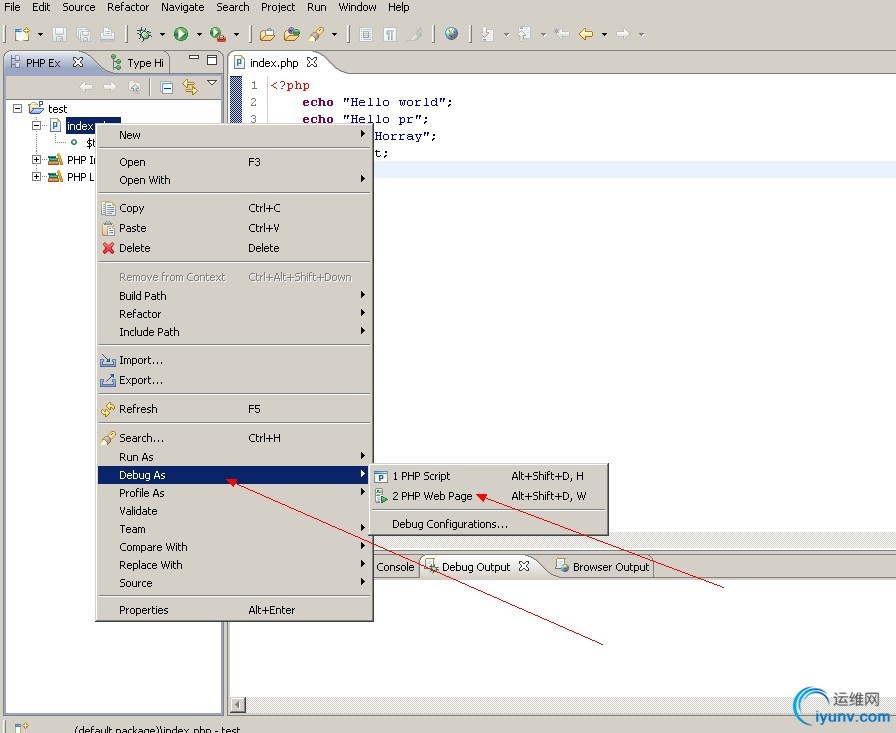Open the Window menu
Viewport: 896px width, 733px height.
pos(357,7)
